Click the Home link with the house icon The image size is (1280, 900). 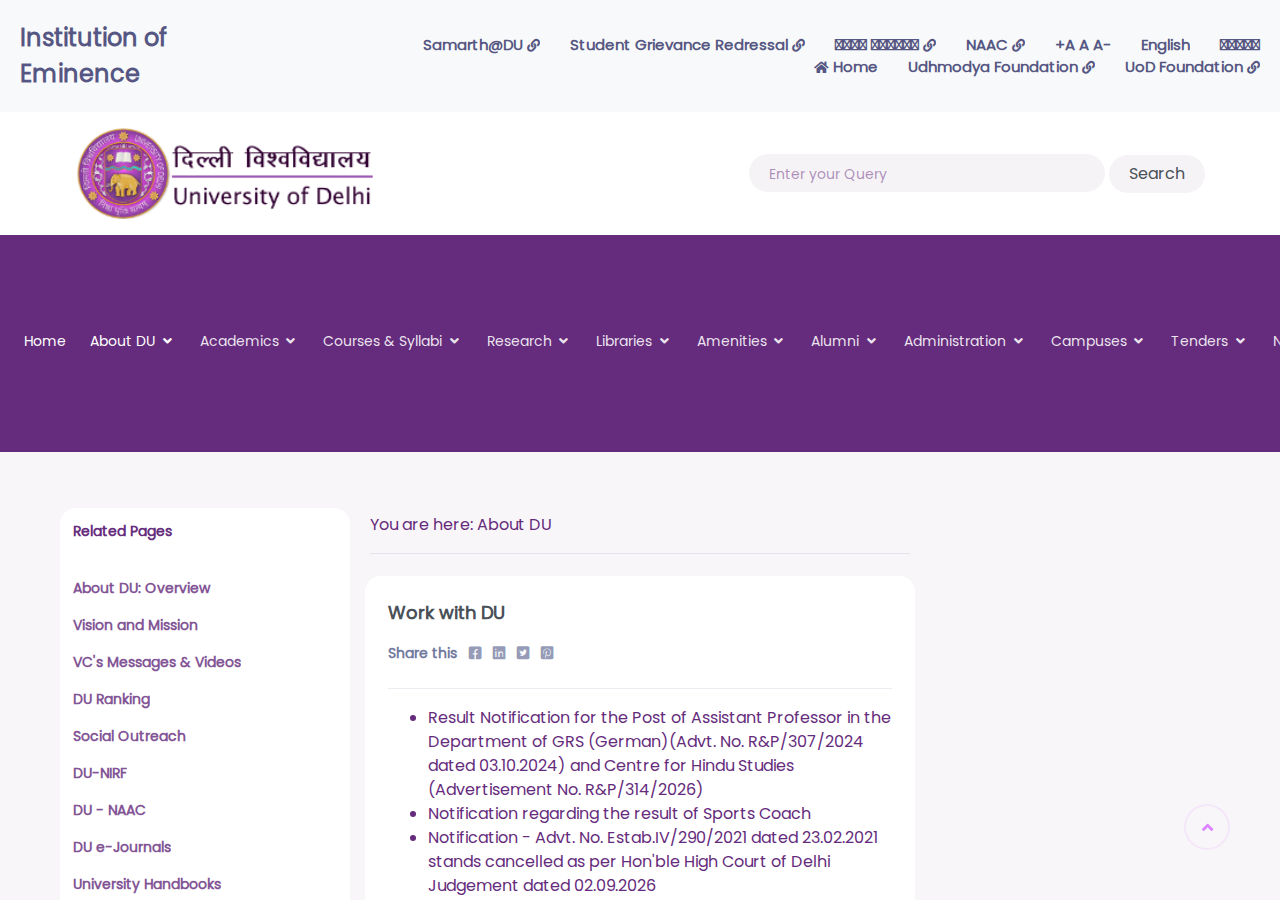(x=846, y=67)
